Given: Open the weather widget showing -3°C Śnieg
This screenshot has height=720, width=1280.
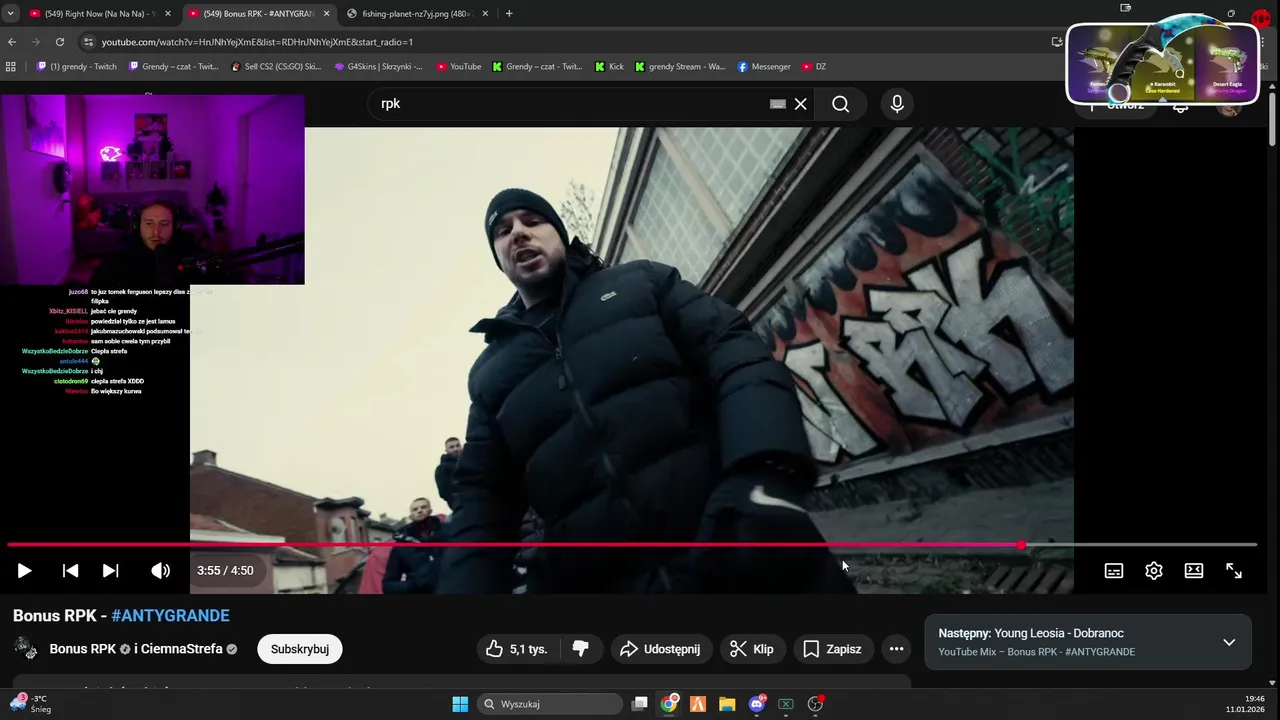Looking at the screenshot, I should tap(30, 704).
